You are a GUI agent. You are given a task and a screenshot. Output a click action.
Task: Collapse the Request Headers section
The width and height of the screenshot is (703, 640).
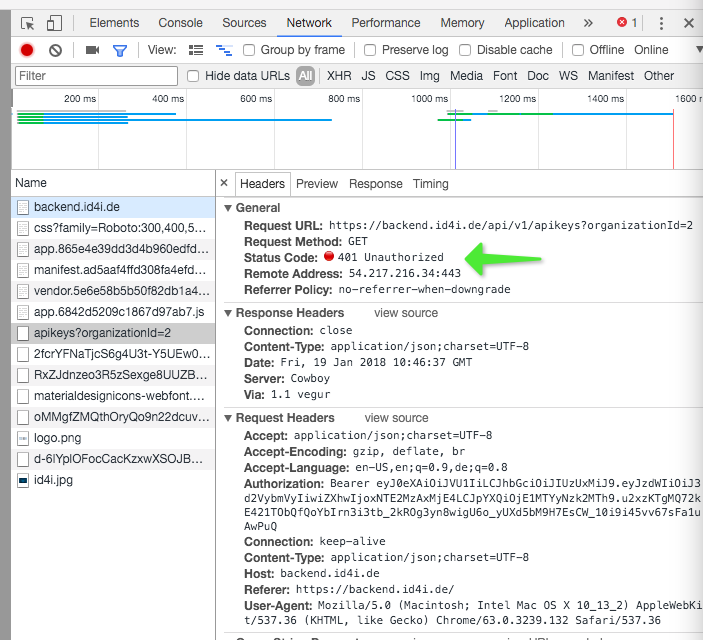[228, 418]
